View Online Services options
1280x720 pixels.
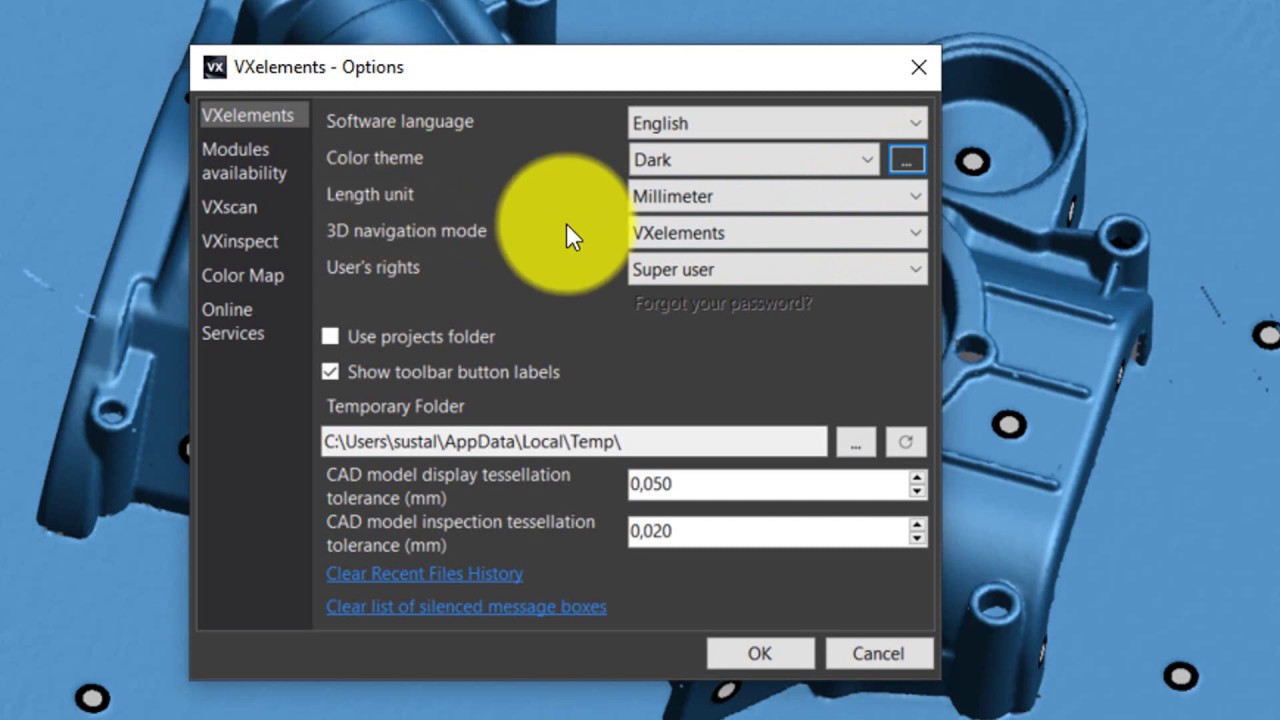(232, 321)
